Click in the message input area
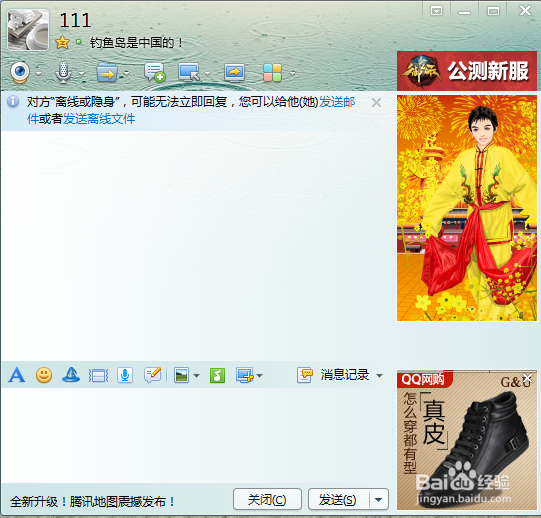 (x=197, y=435)
